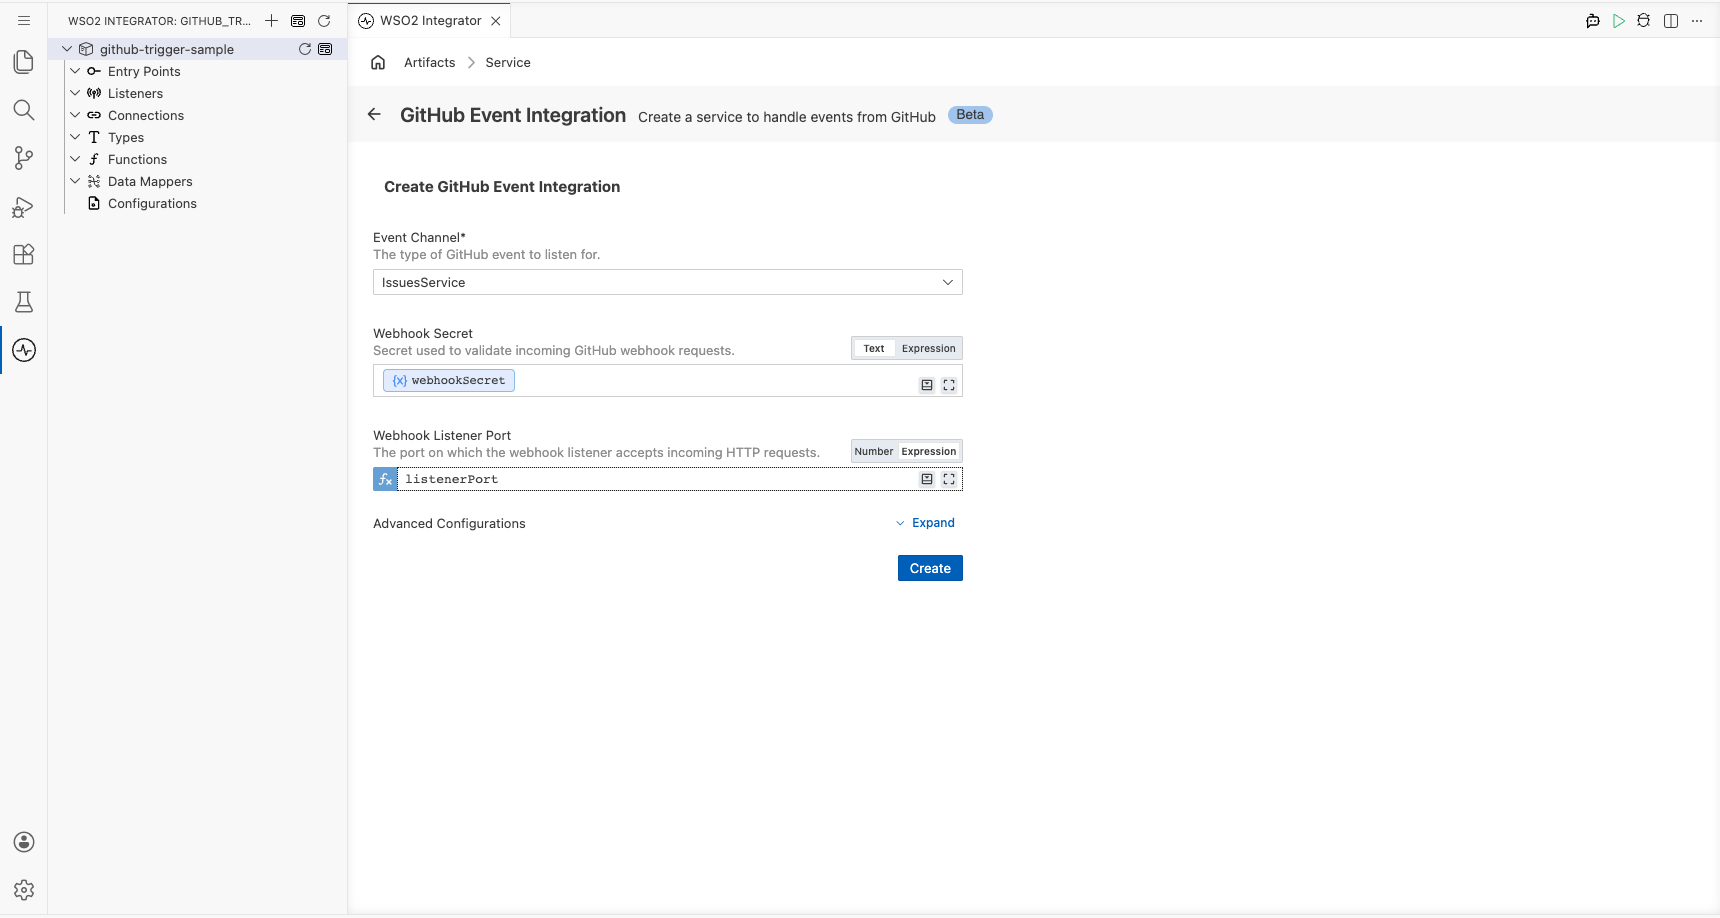
Task: Select the Entry Points tree label
Action: [x=144, y=71]
